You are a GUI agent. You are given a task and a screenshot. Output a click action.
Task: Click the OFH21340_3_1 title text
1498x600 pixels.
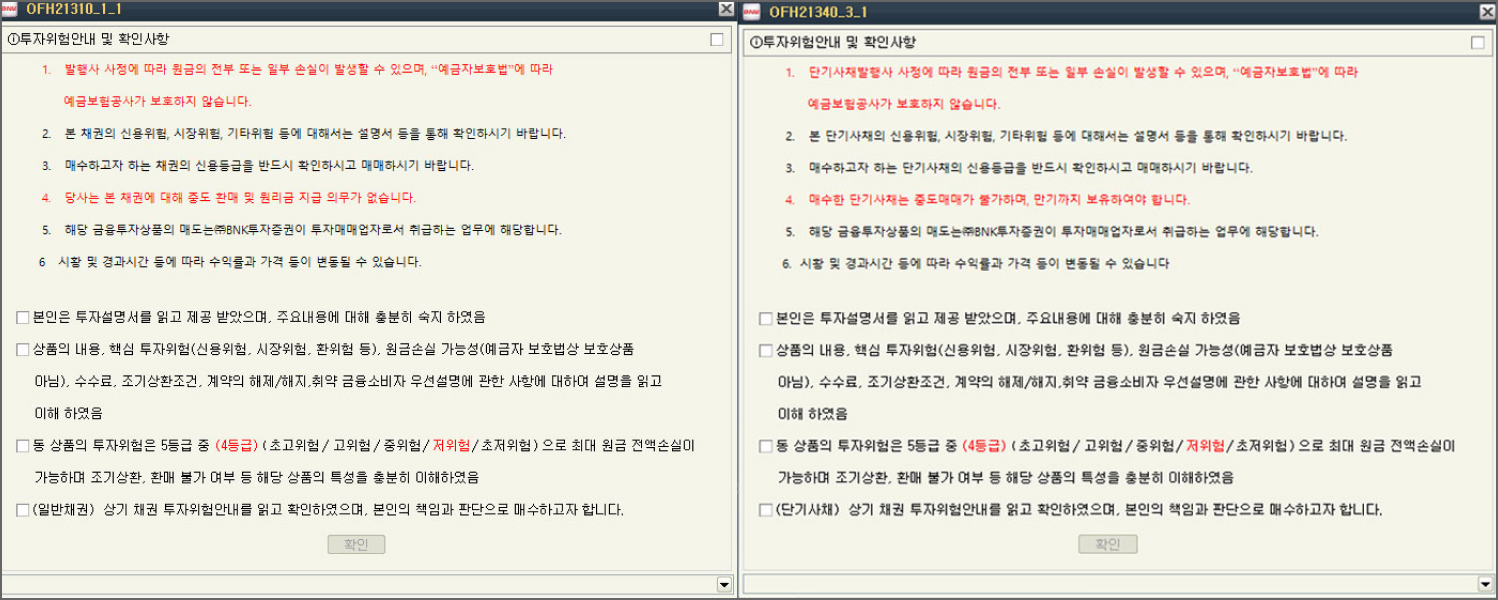818,12
